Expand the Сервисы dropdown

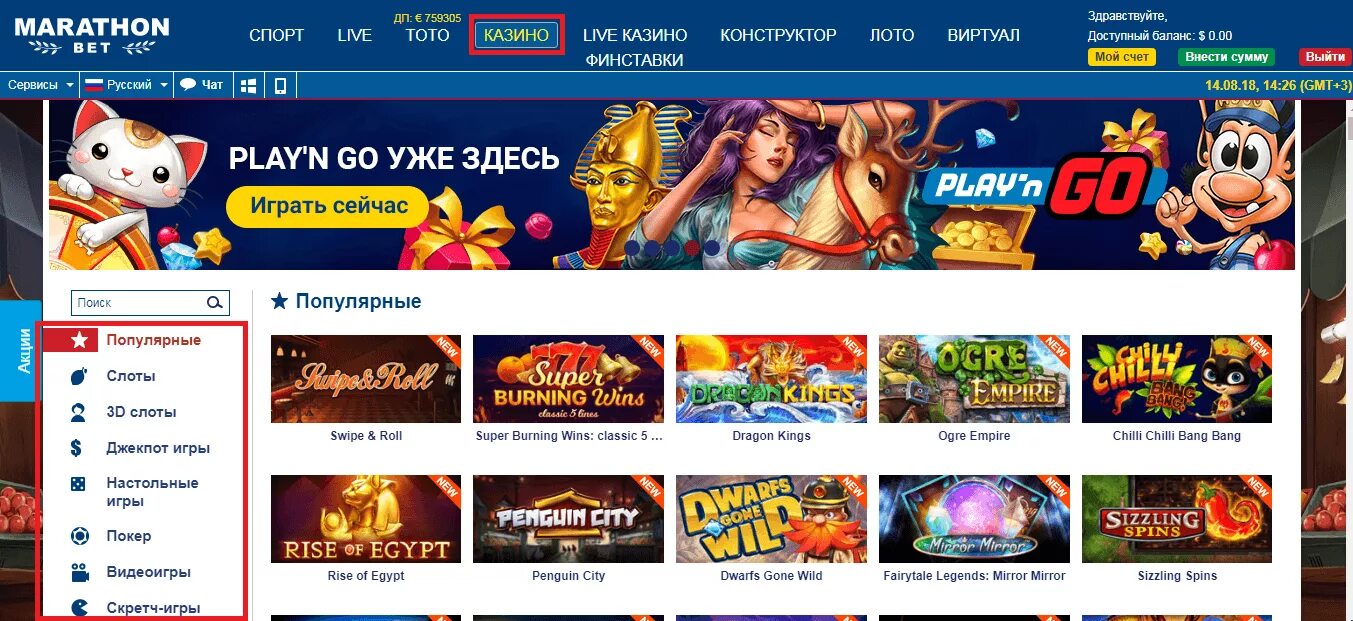[x=40, y=86]
